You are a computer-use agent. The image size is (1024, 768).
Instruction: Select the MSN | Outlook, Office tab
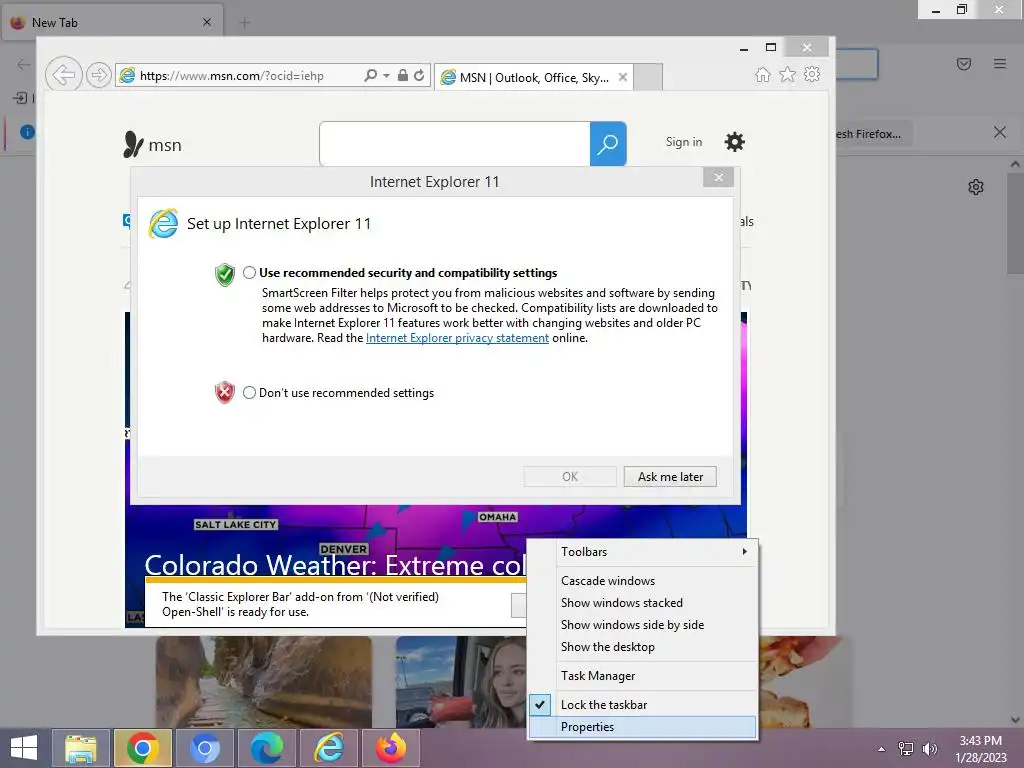(x=534, y=77)
